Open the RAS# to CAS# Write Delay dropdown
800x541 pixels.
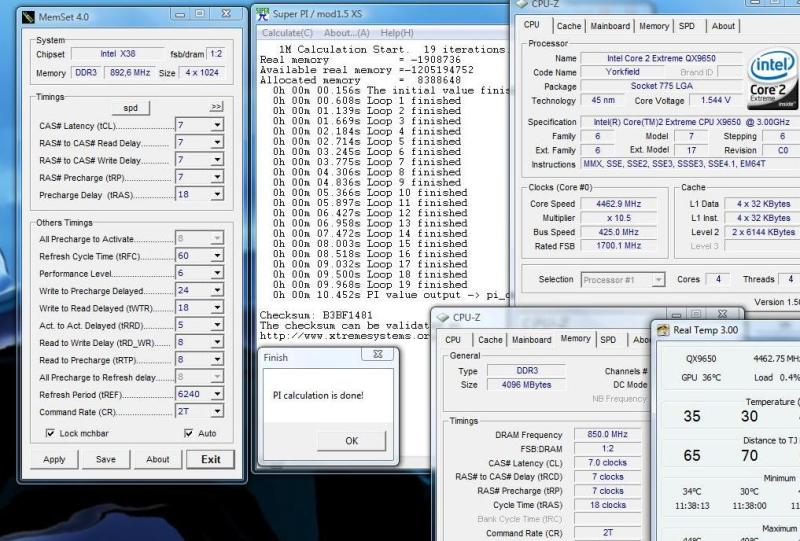pos(217,160)
